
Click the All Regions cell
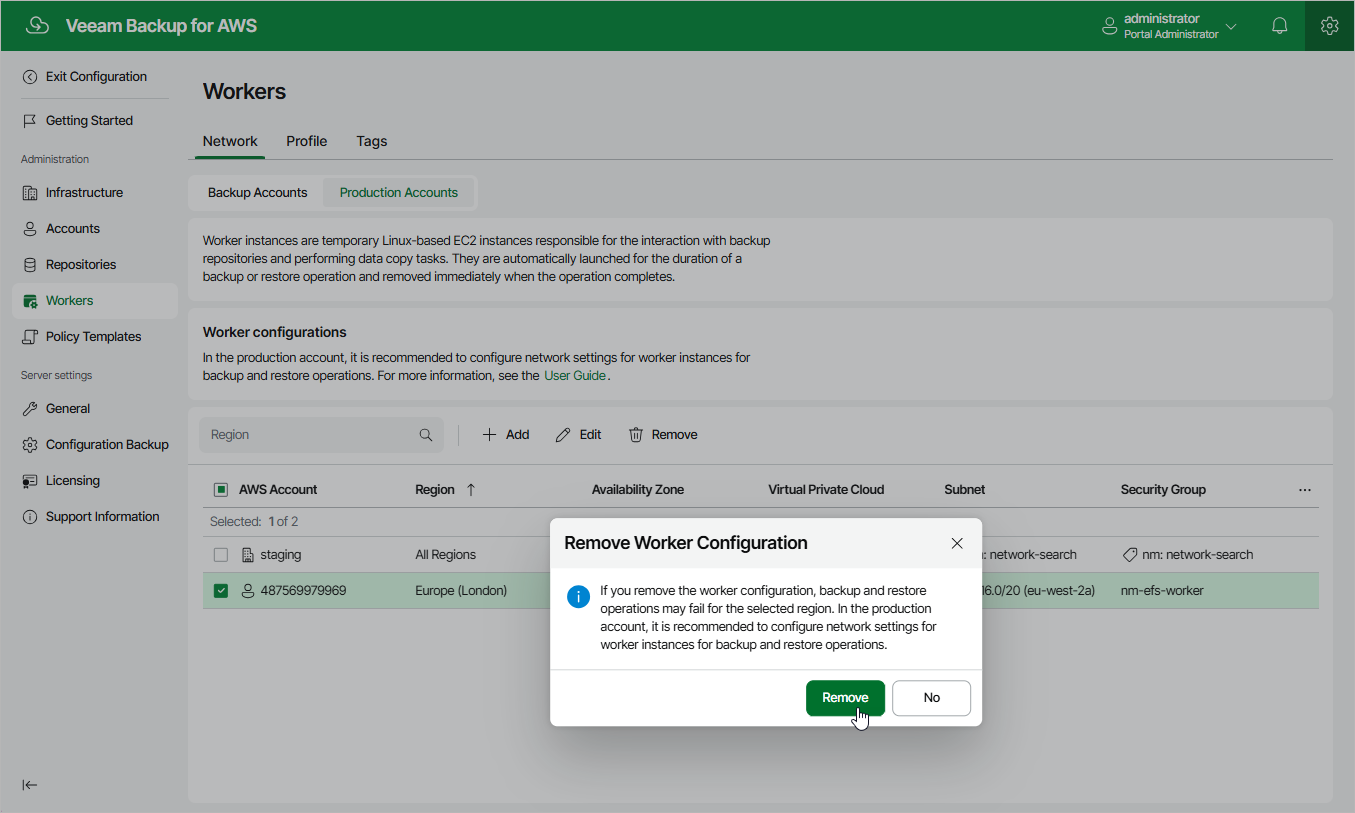[x=446, y=555]
